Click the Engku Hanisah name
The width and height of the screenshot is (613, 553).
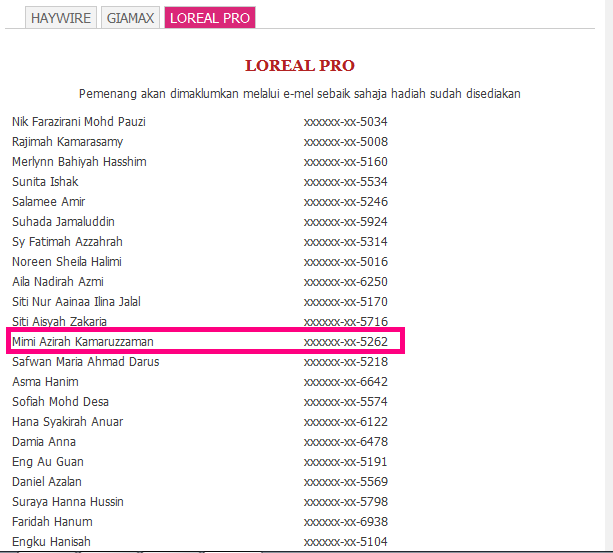pyautogui.click(x=51, y=542)
